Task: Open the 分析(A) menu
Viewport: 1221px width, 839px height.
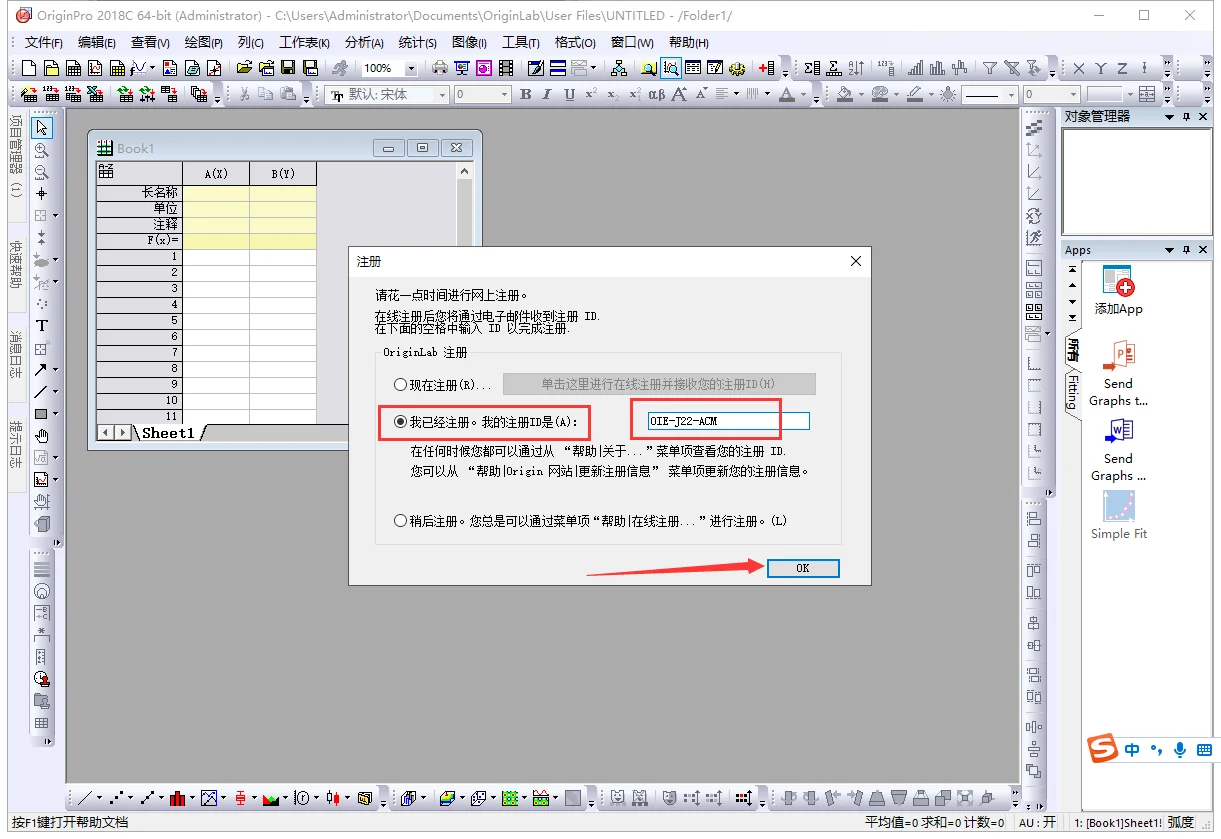Action: [364, 43]
